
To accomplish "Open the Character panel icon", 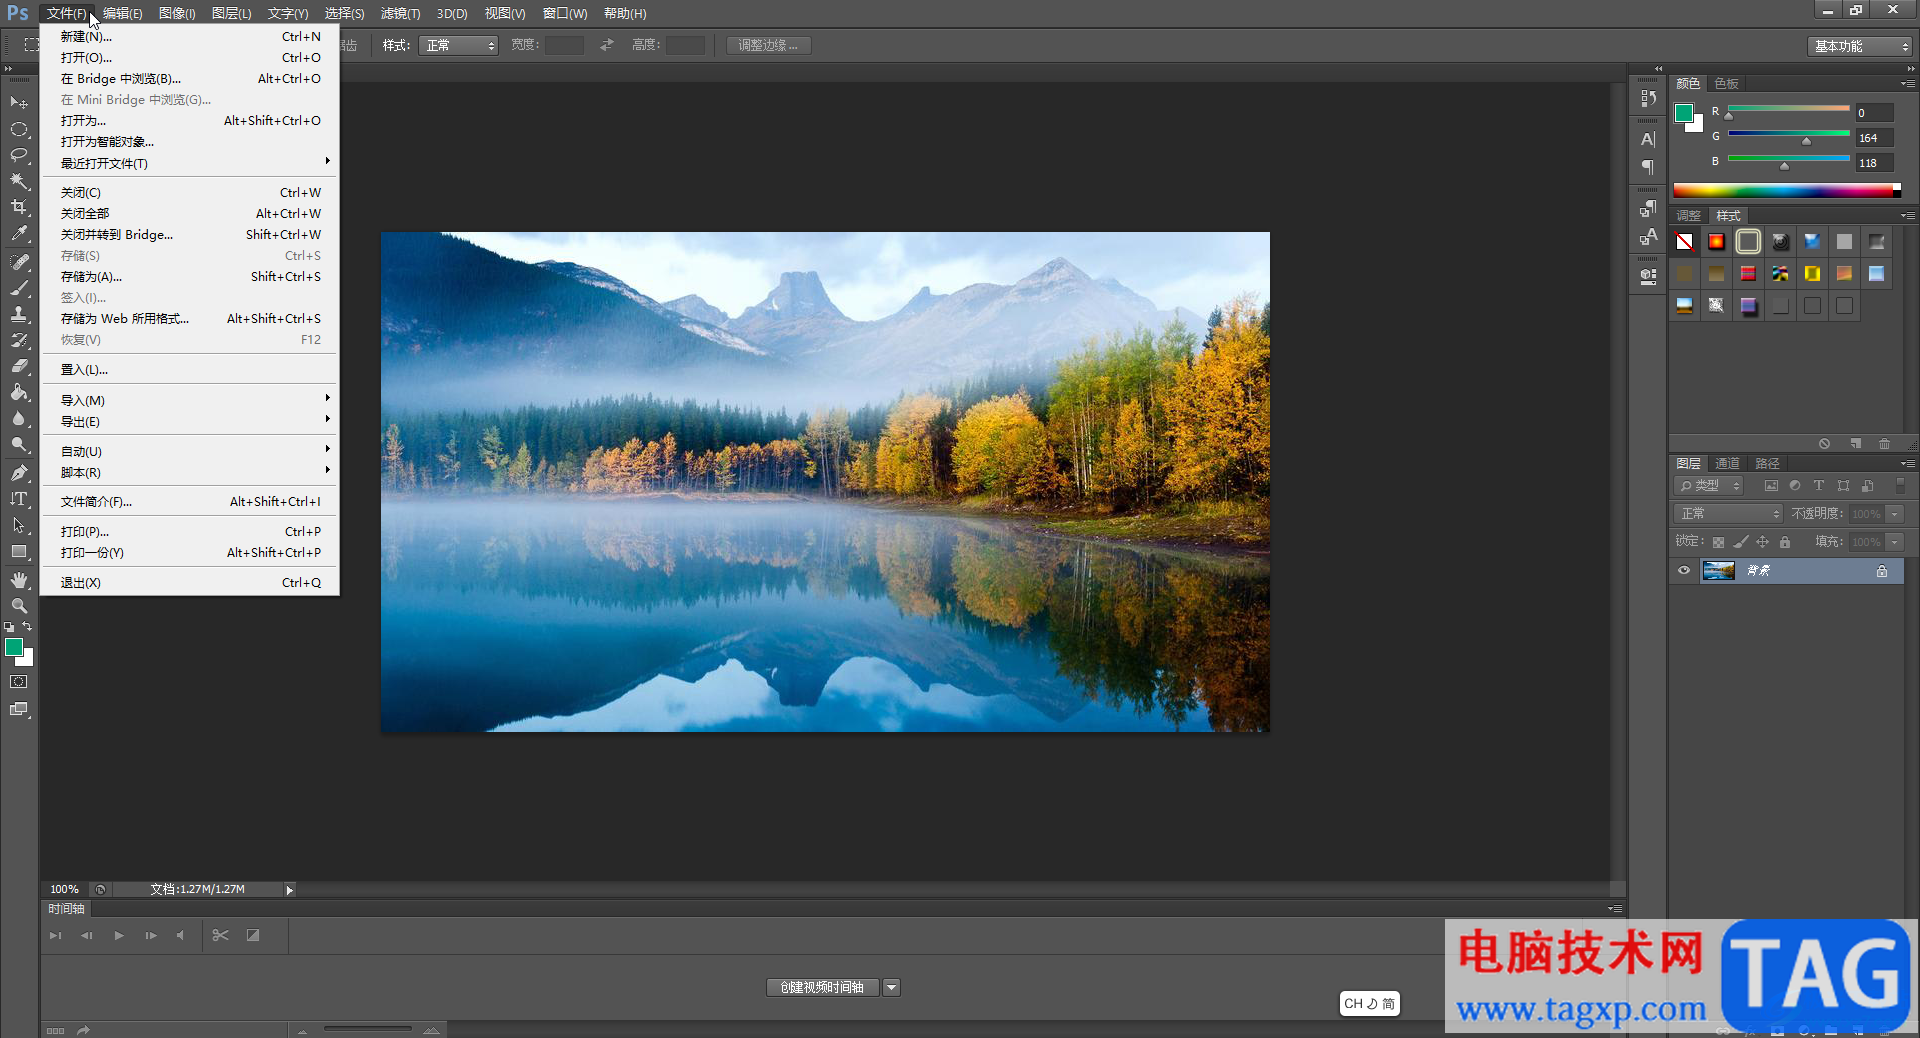I will point(1648,139).
